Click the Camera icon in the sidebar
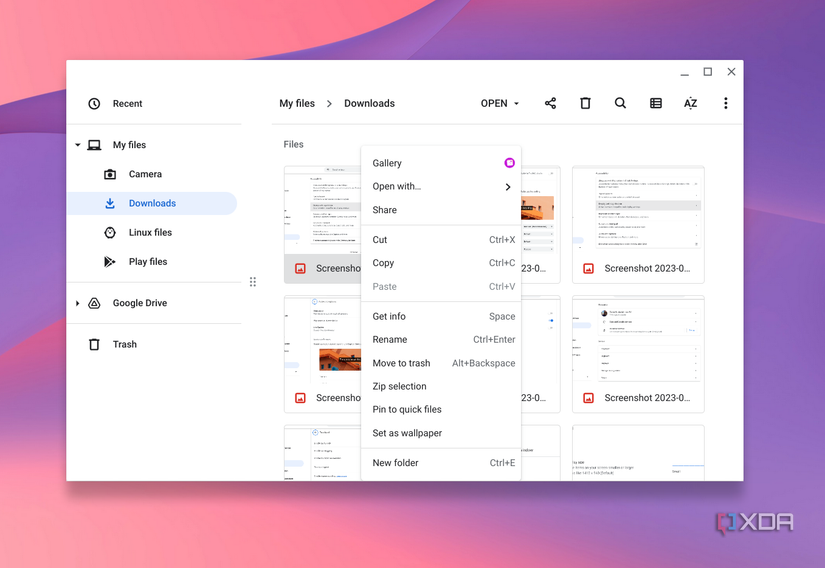 click(110, 174)
